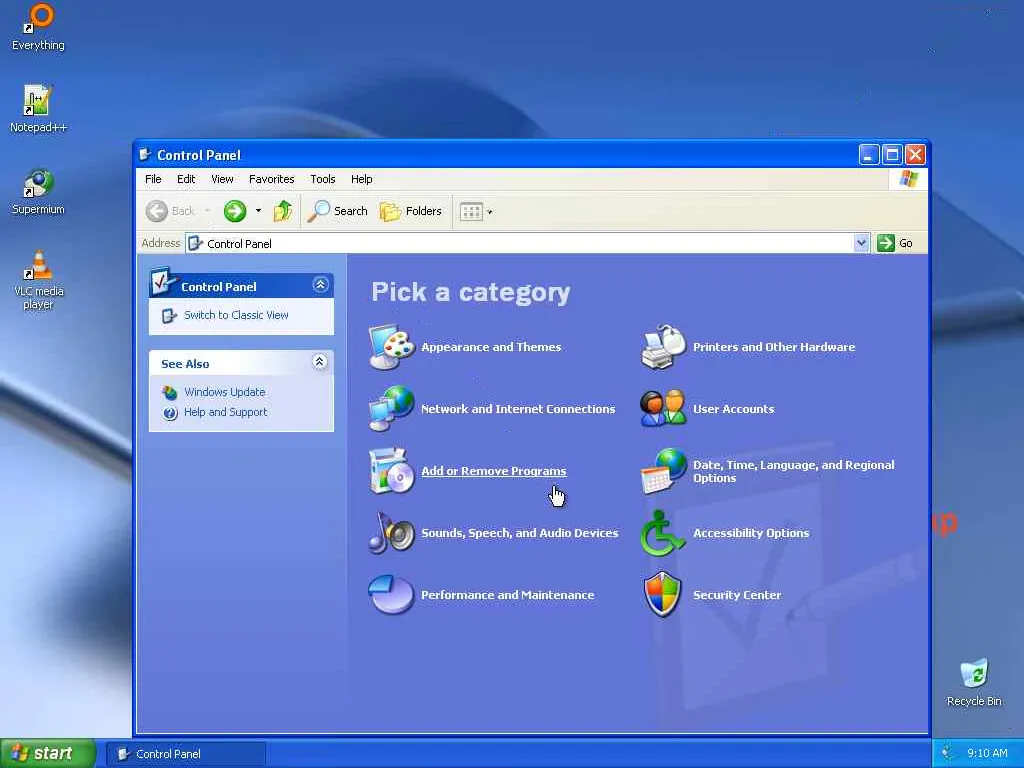This screenshot has height=768, width=1024.
Task: Open the Date, Time, Language calendar icon
Action: (x=663, y=471)
